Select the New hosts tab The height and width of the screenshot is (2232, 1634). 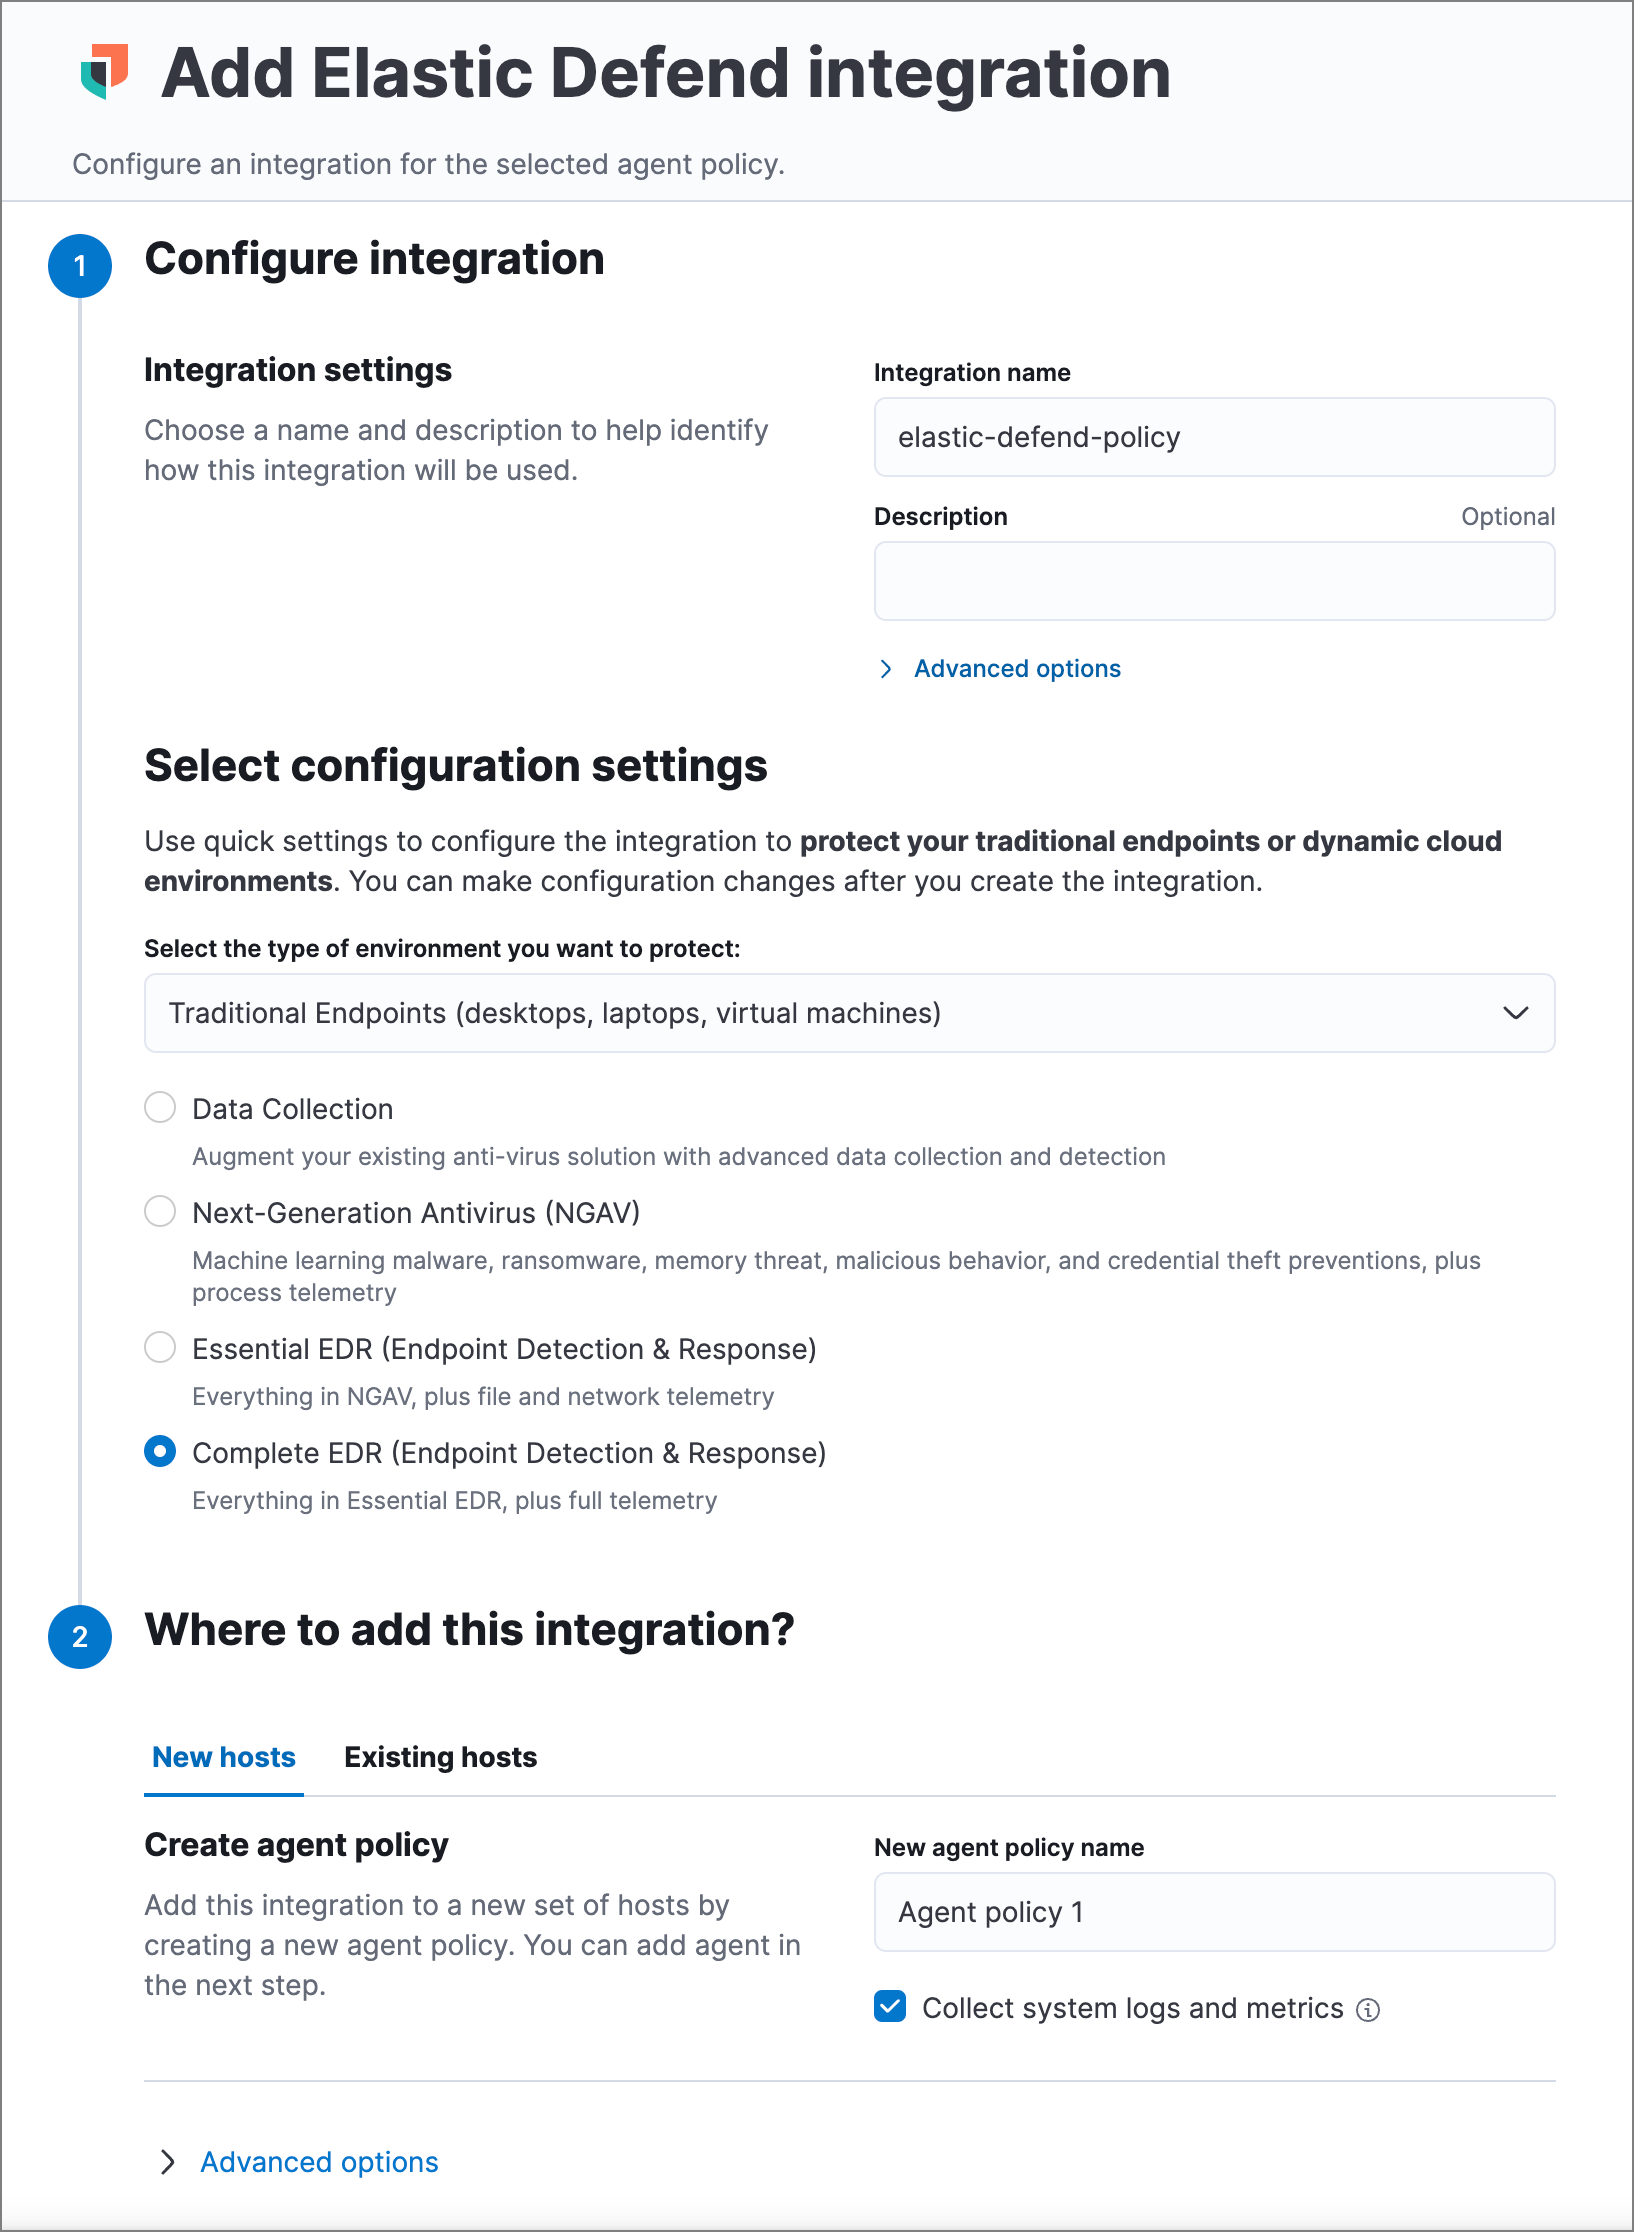point(223,1757)
